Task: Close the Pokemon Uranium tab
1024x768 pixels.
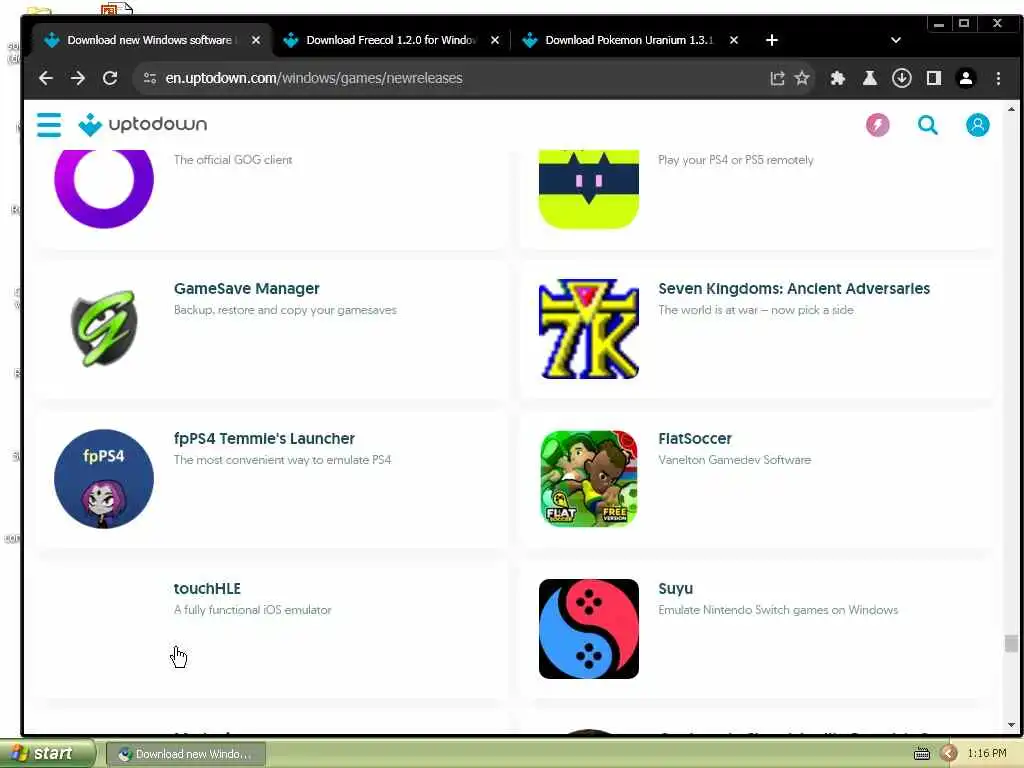Action: pyautogui.click(x=734, y=40)
